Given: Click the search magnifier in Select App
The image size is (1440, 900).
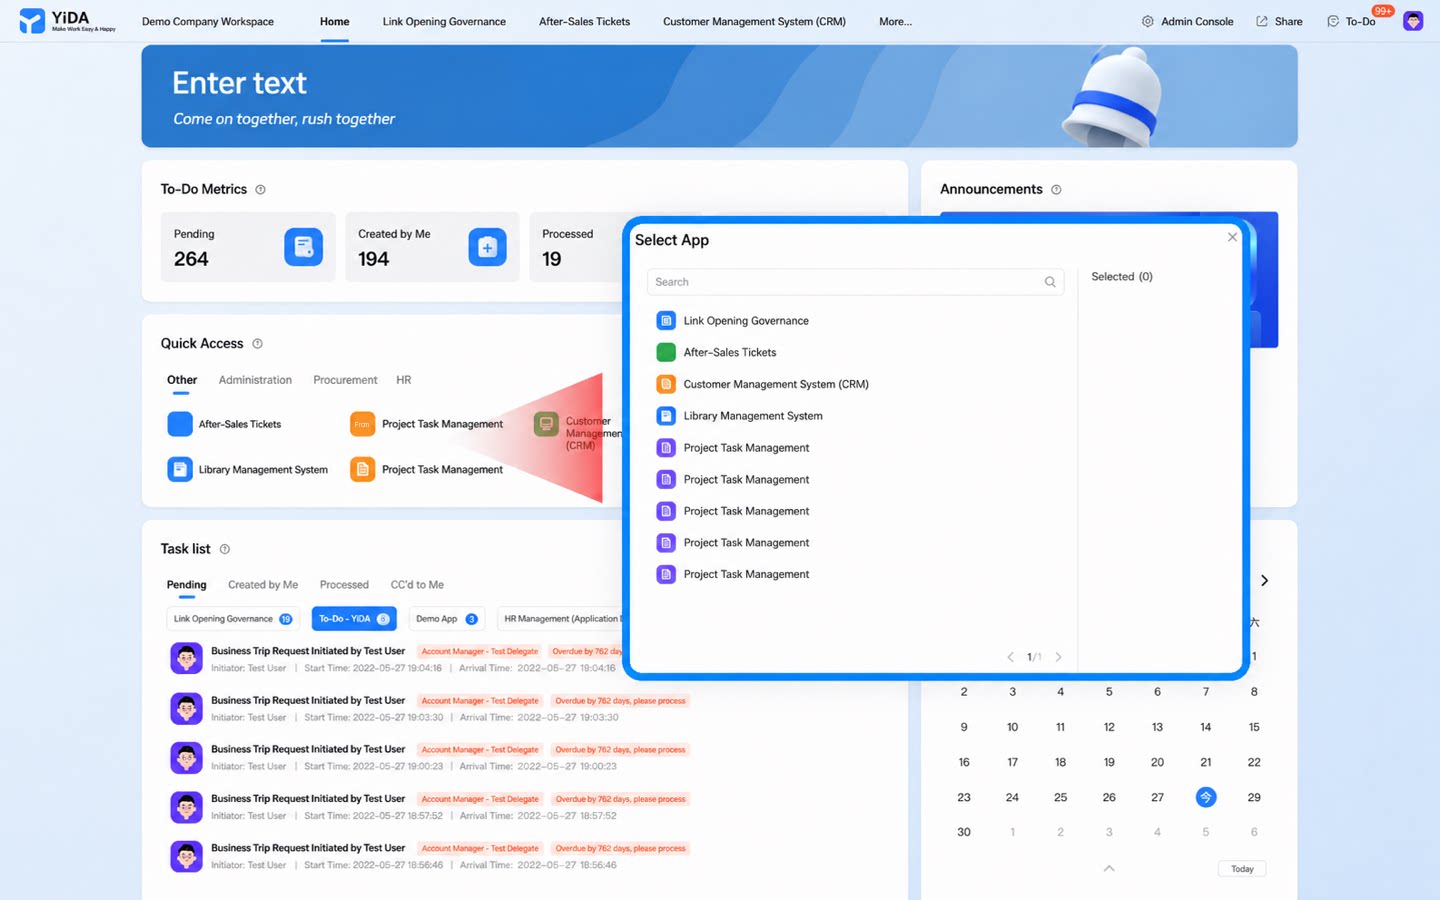Looking at the screenshot, I should click(1050, 282).
